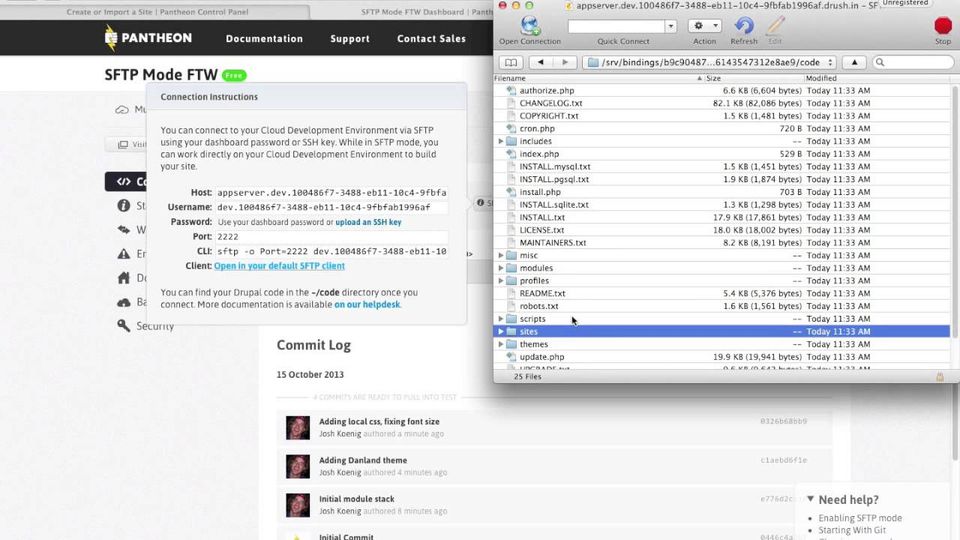The width and height of the screenshot is (960, 540).
Task: Sort by Size column header
Action: (754, 78)
